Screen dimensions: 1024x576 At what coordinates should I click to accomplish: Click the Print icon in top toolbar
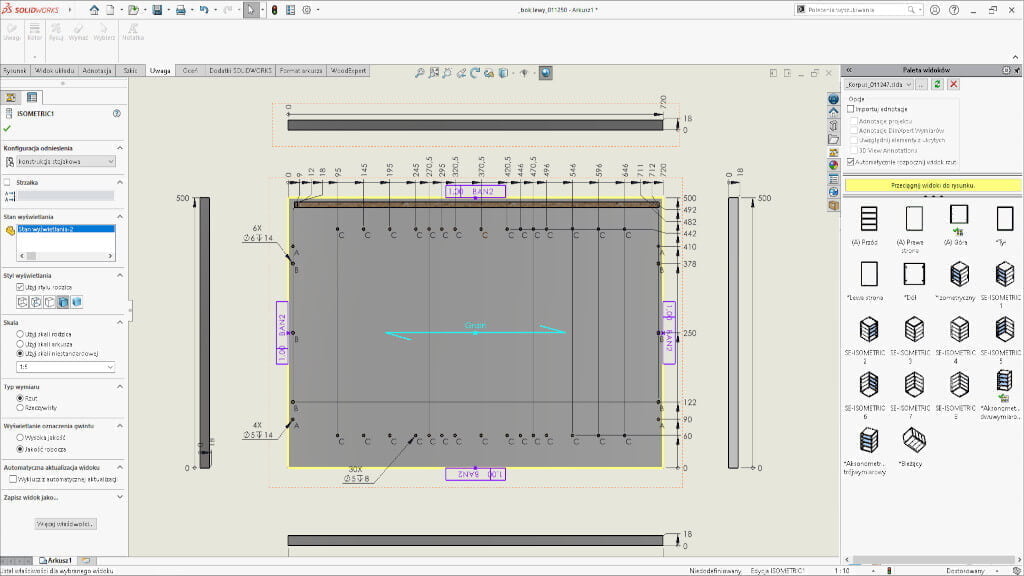point(180,10)
